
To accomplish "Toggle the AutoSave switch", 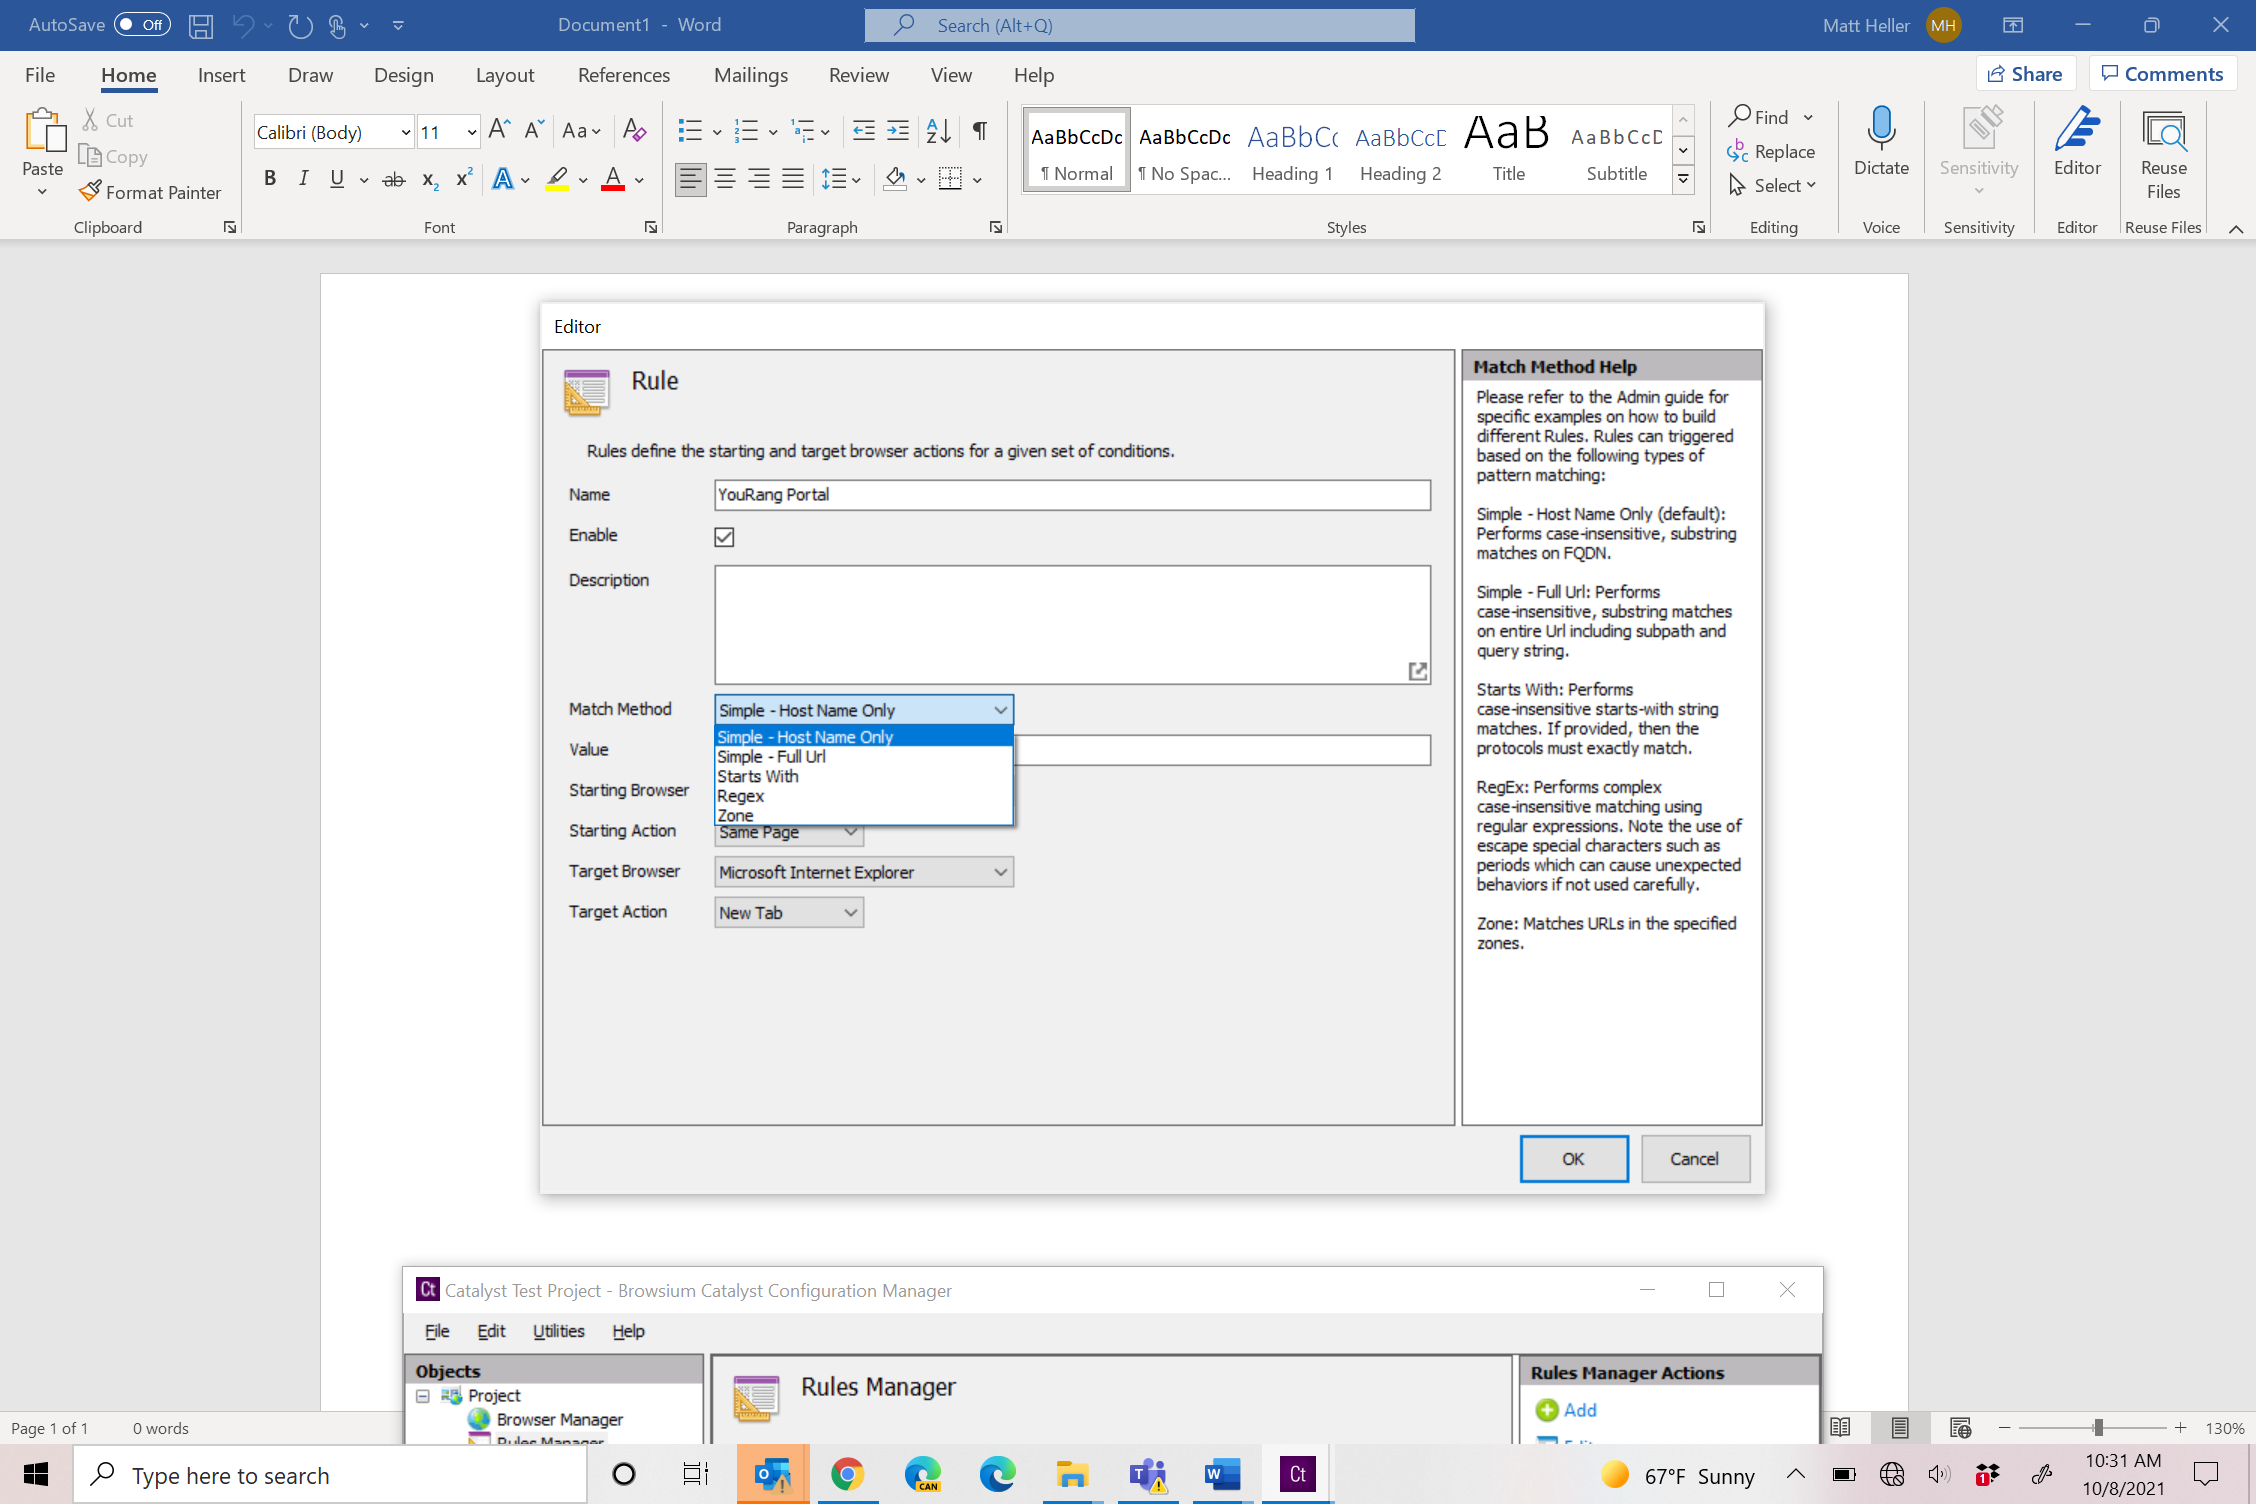I will [x=142, y=25].
